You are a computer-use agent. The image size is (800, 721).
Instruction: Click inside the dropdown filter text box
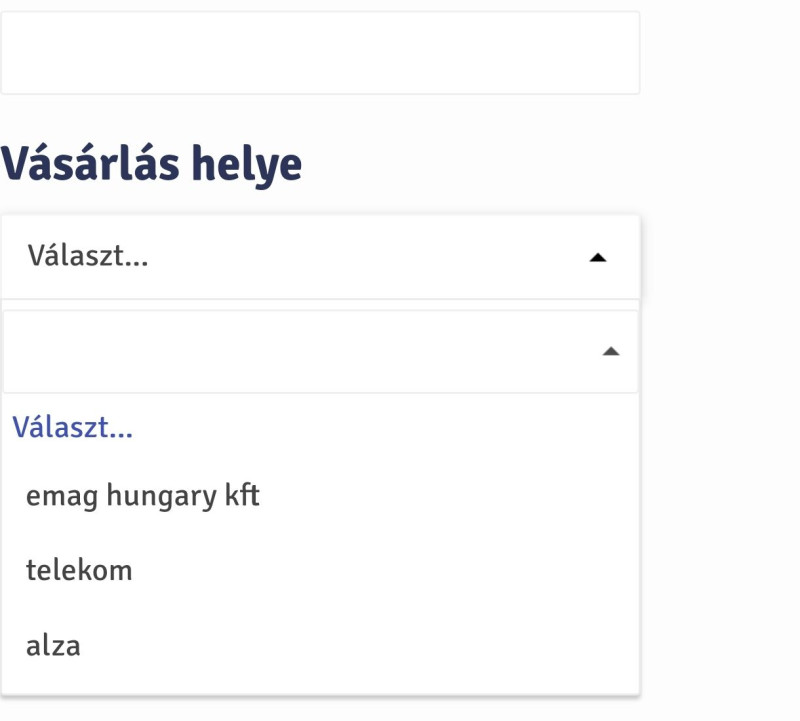coord(300,352)
